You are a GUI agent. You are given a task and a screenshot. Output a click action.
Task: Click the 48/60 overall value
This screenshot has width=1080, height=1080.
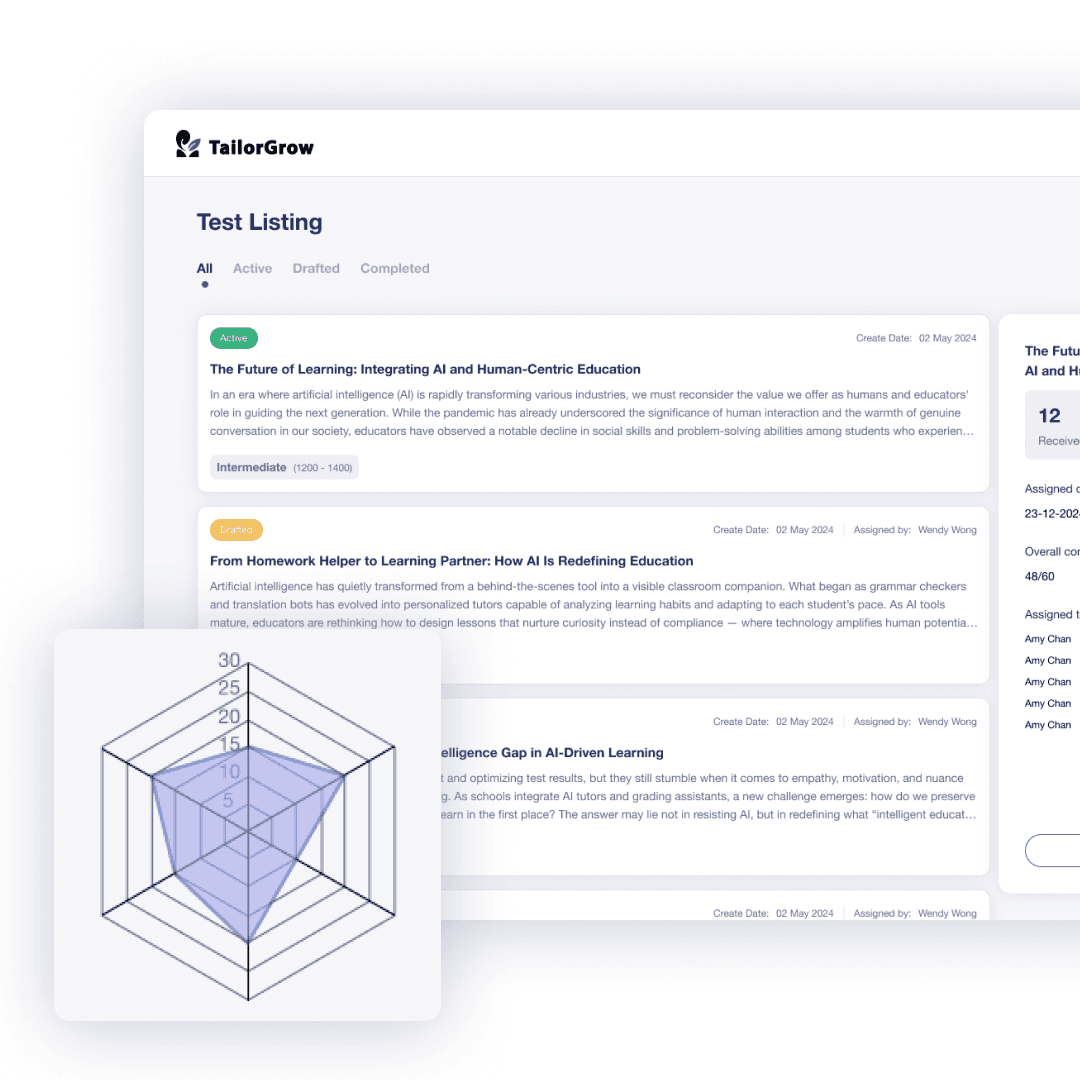pyautogui.click(x=1039, y=577)
